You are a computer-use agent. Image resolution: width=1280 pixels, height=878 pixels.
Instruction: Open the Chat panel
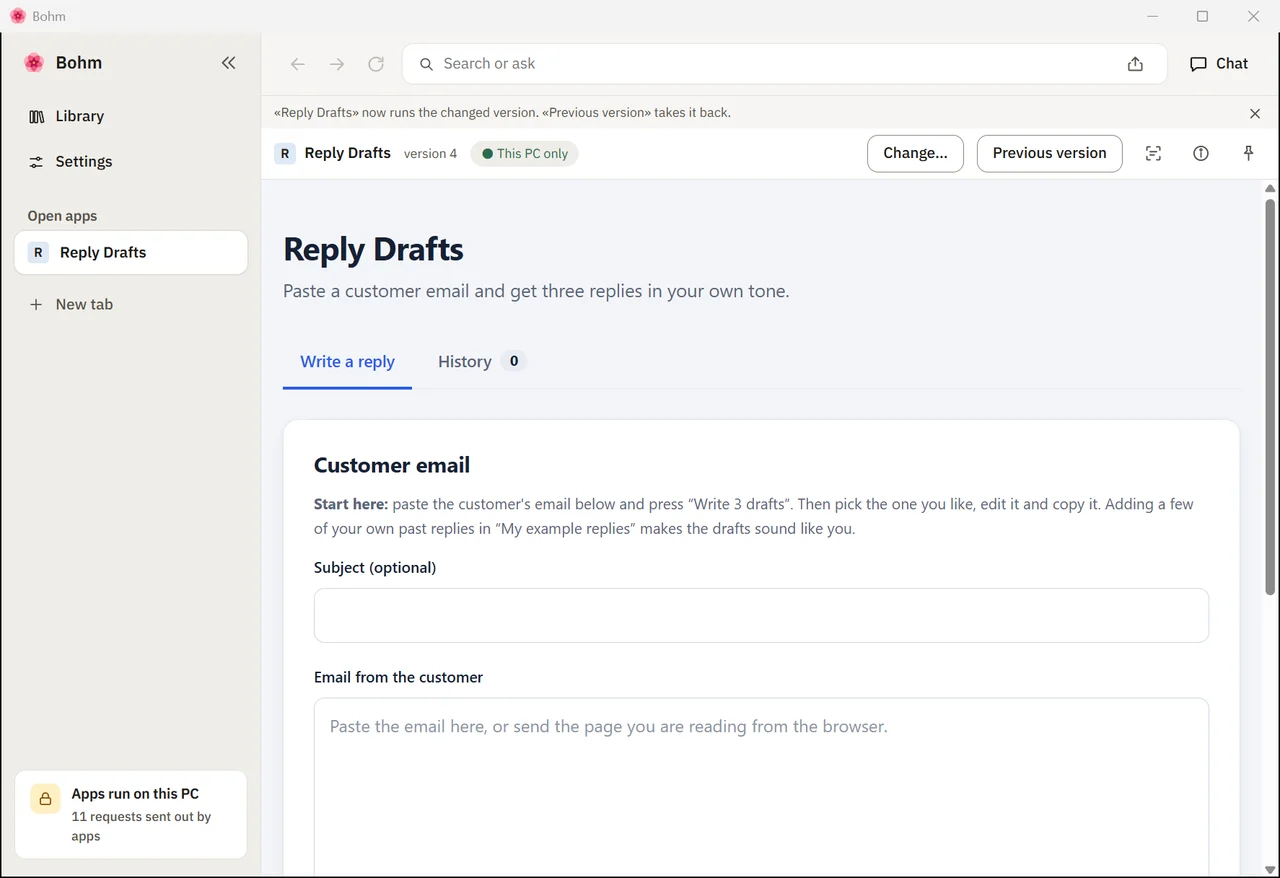[1219, 63]
